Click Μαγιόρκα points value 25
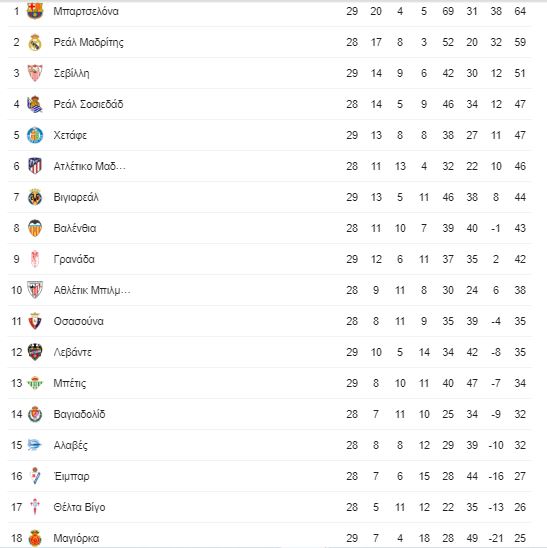 point(520,538)
